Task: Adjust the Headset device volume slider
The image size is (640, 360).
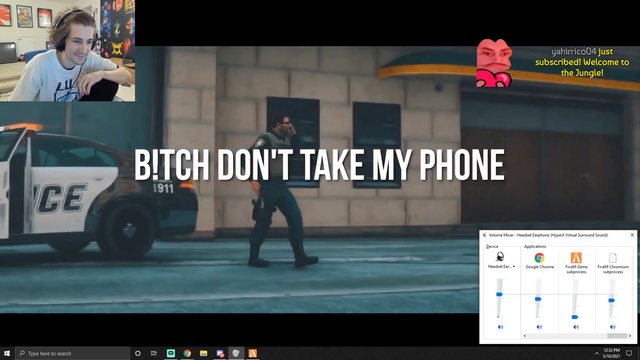Action: [499, 294]
